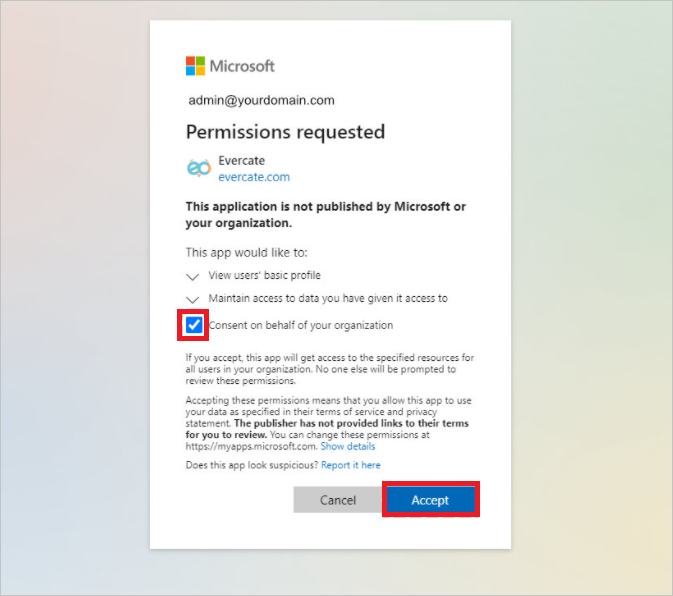Viewport: 673px width, 596px height.
Task: Click the https://myapps.microsoft.com URL text
Action: click(252, 446)
